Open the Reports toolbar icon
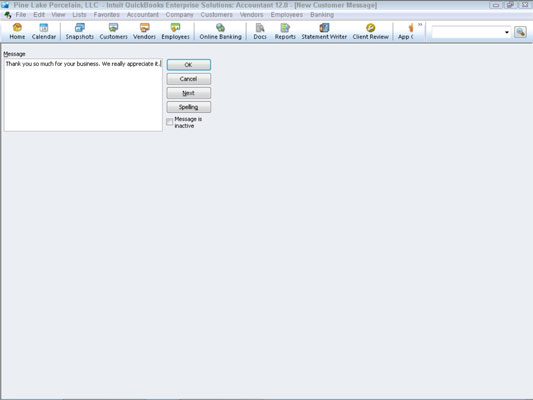 pos(285,32)
